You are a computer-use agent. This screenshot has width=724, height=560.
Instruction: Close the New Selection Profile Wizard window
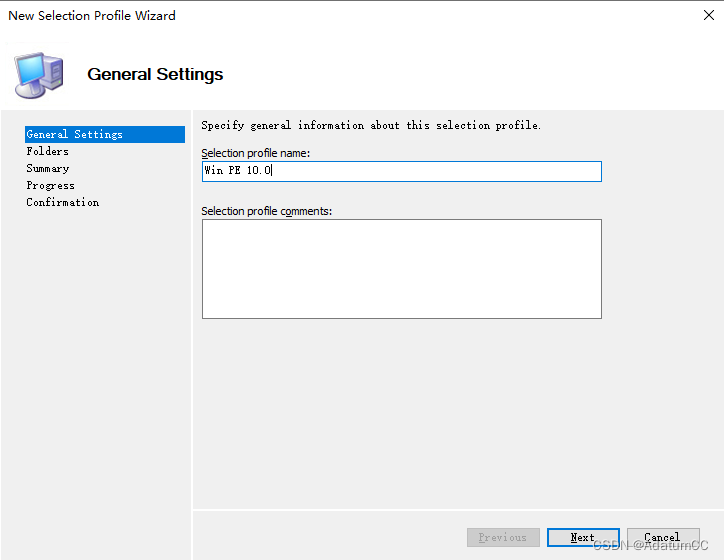(709, 15)
